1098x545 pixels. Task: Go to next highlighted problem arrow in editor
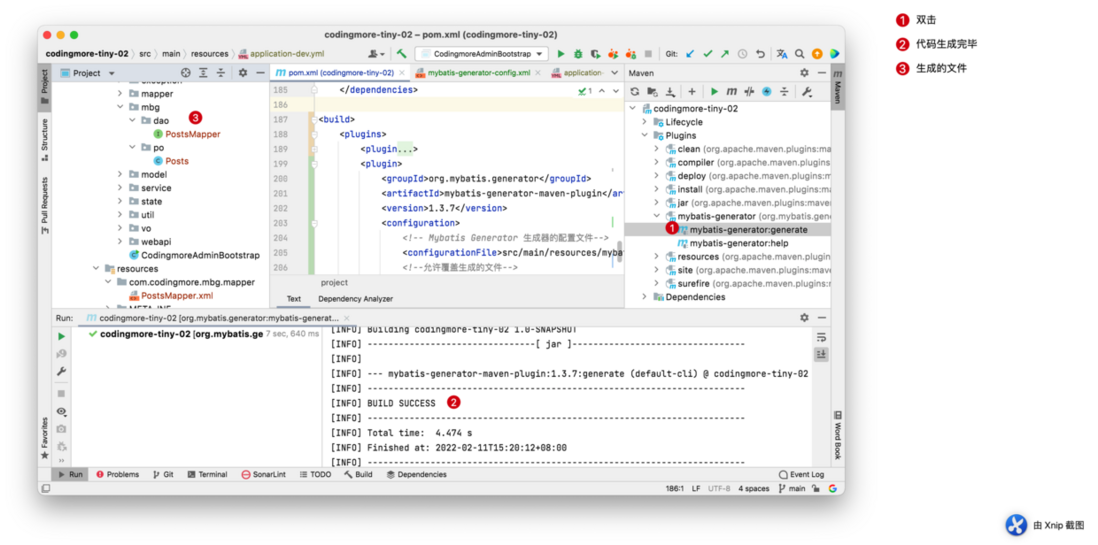pos(616,91)
